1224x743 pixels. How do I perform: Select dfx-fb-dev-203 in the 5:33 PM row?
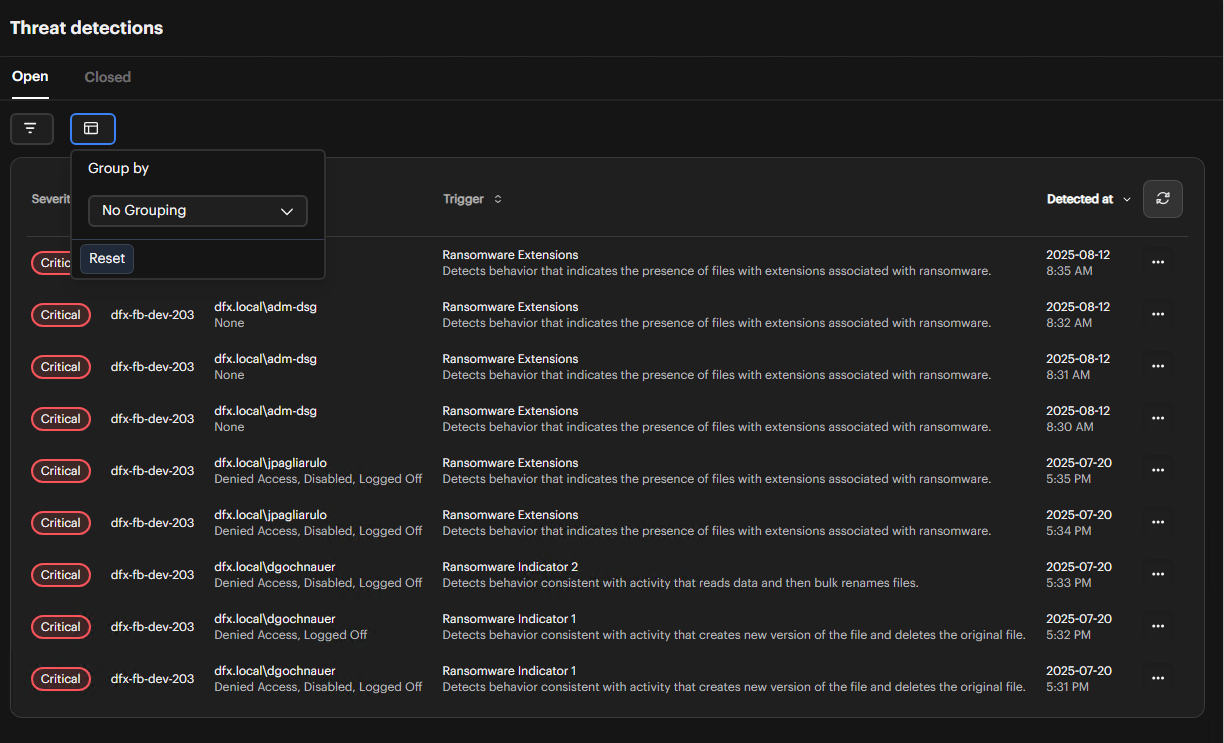pyautogui.click(x=152, y=575)
